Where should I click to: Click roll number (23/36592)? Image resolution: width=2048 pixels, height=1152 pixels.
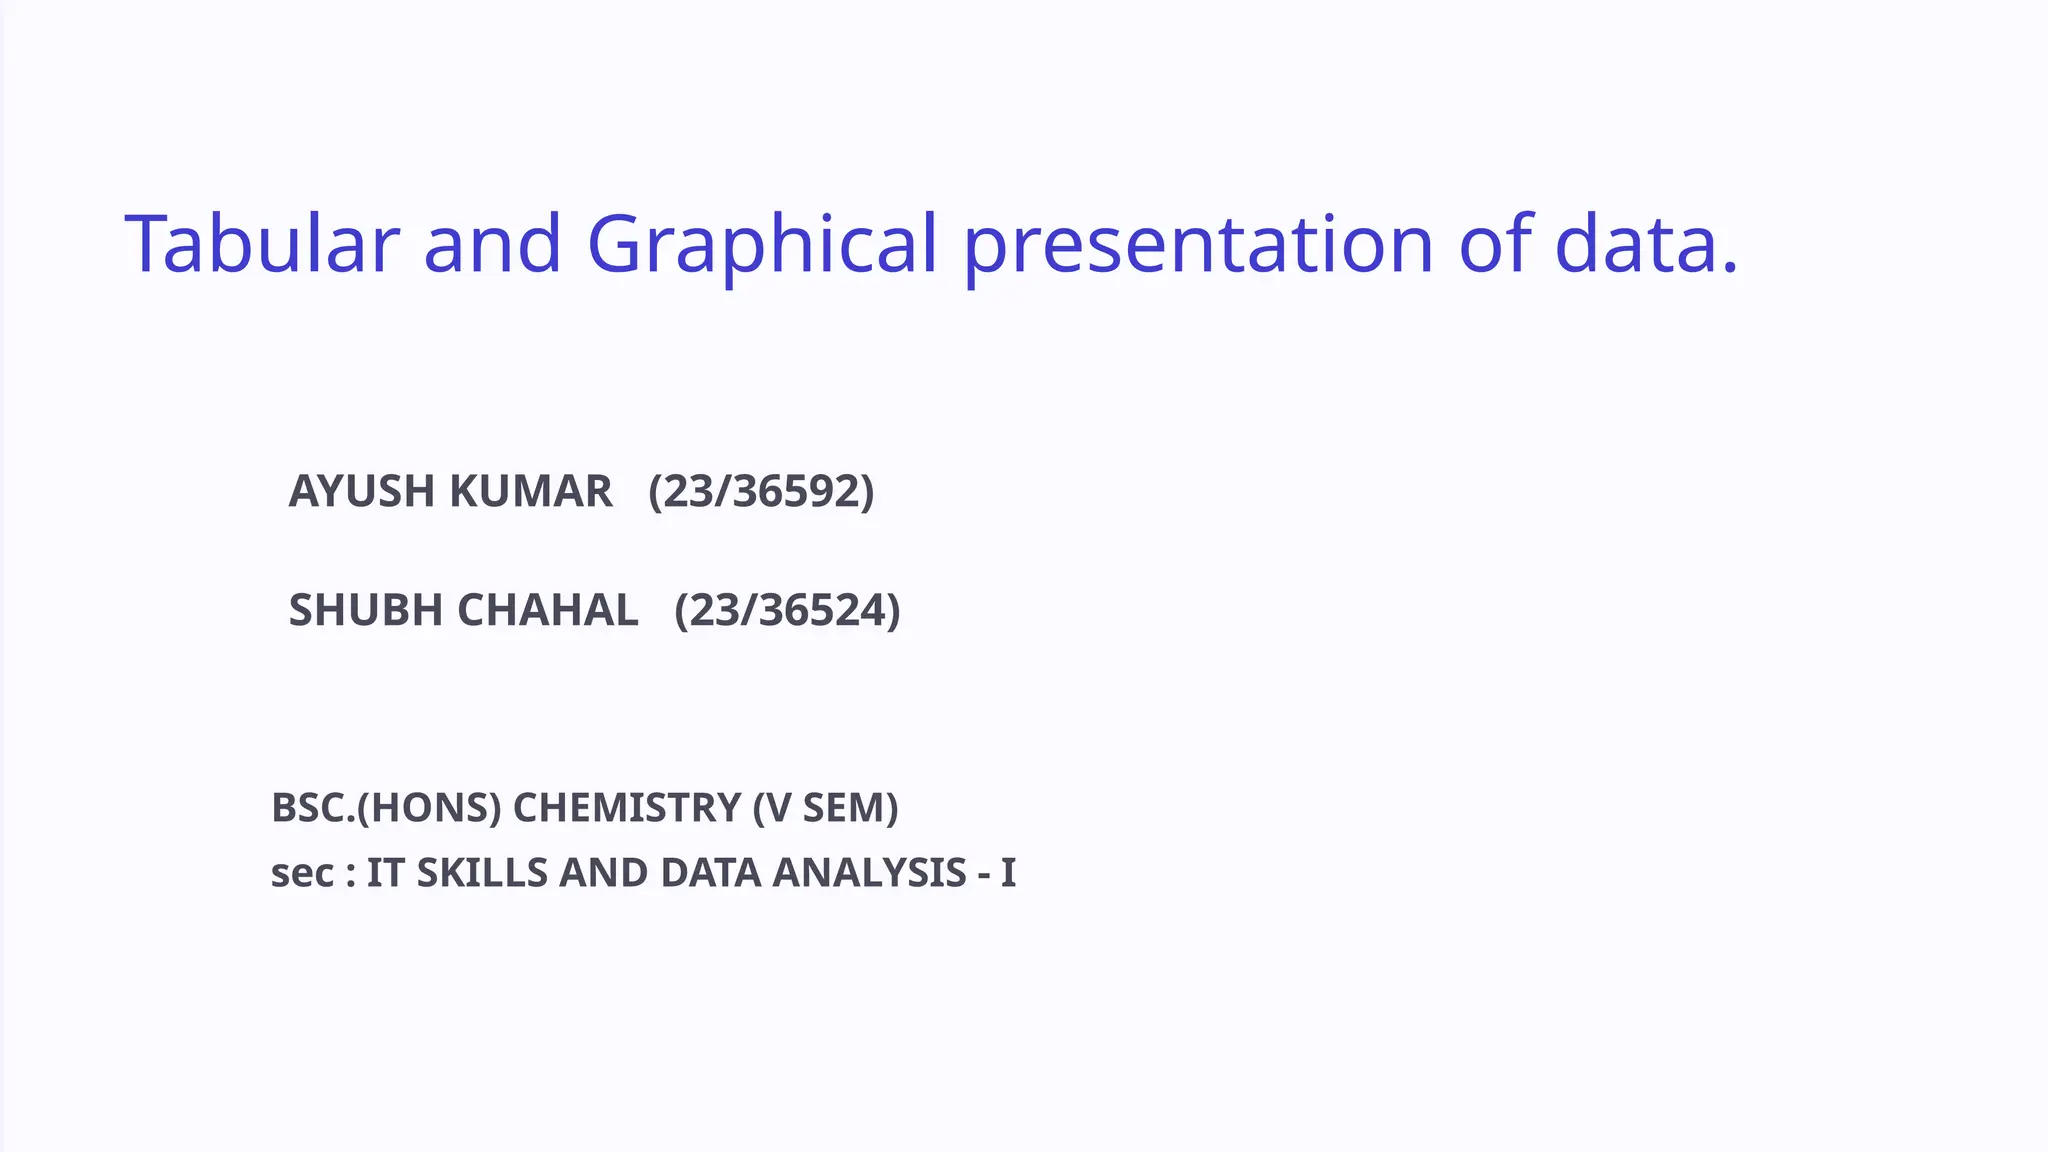[761, 491]
